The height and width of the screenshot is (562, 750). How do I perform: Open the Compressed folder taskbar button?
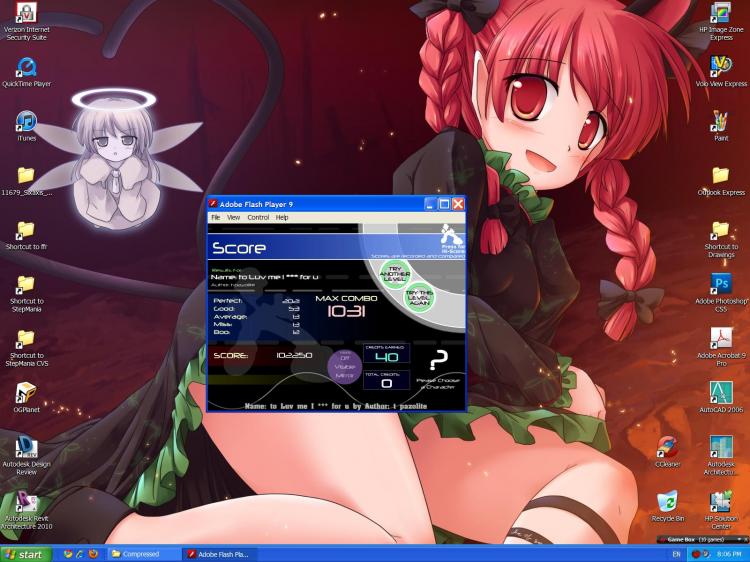pos(144,554)
